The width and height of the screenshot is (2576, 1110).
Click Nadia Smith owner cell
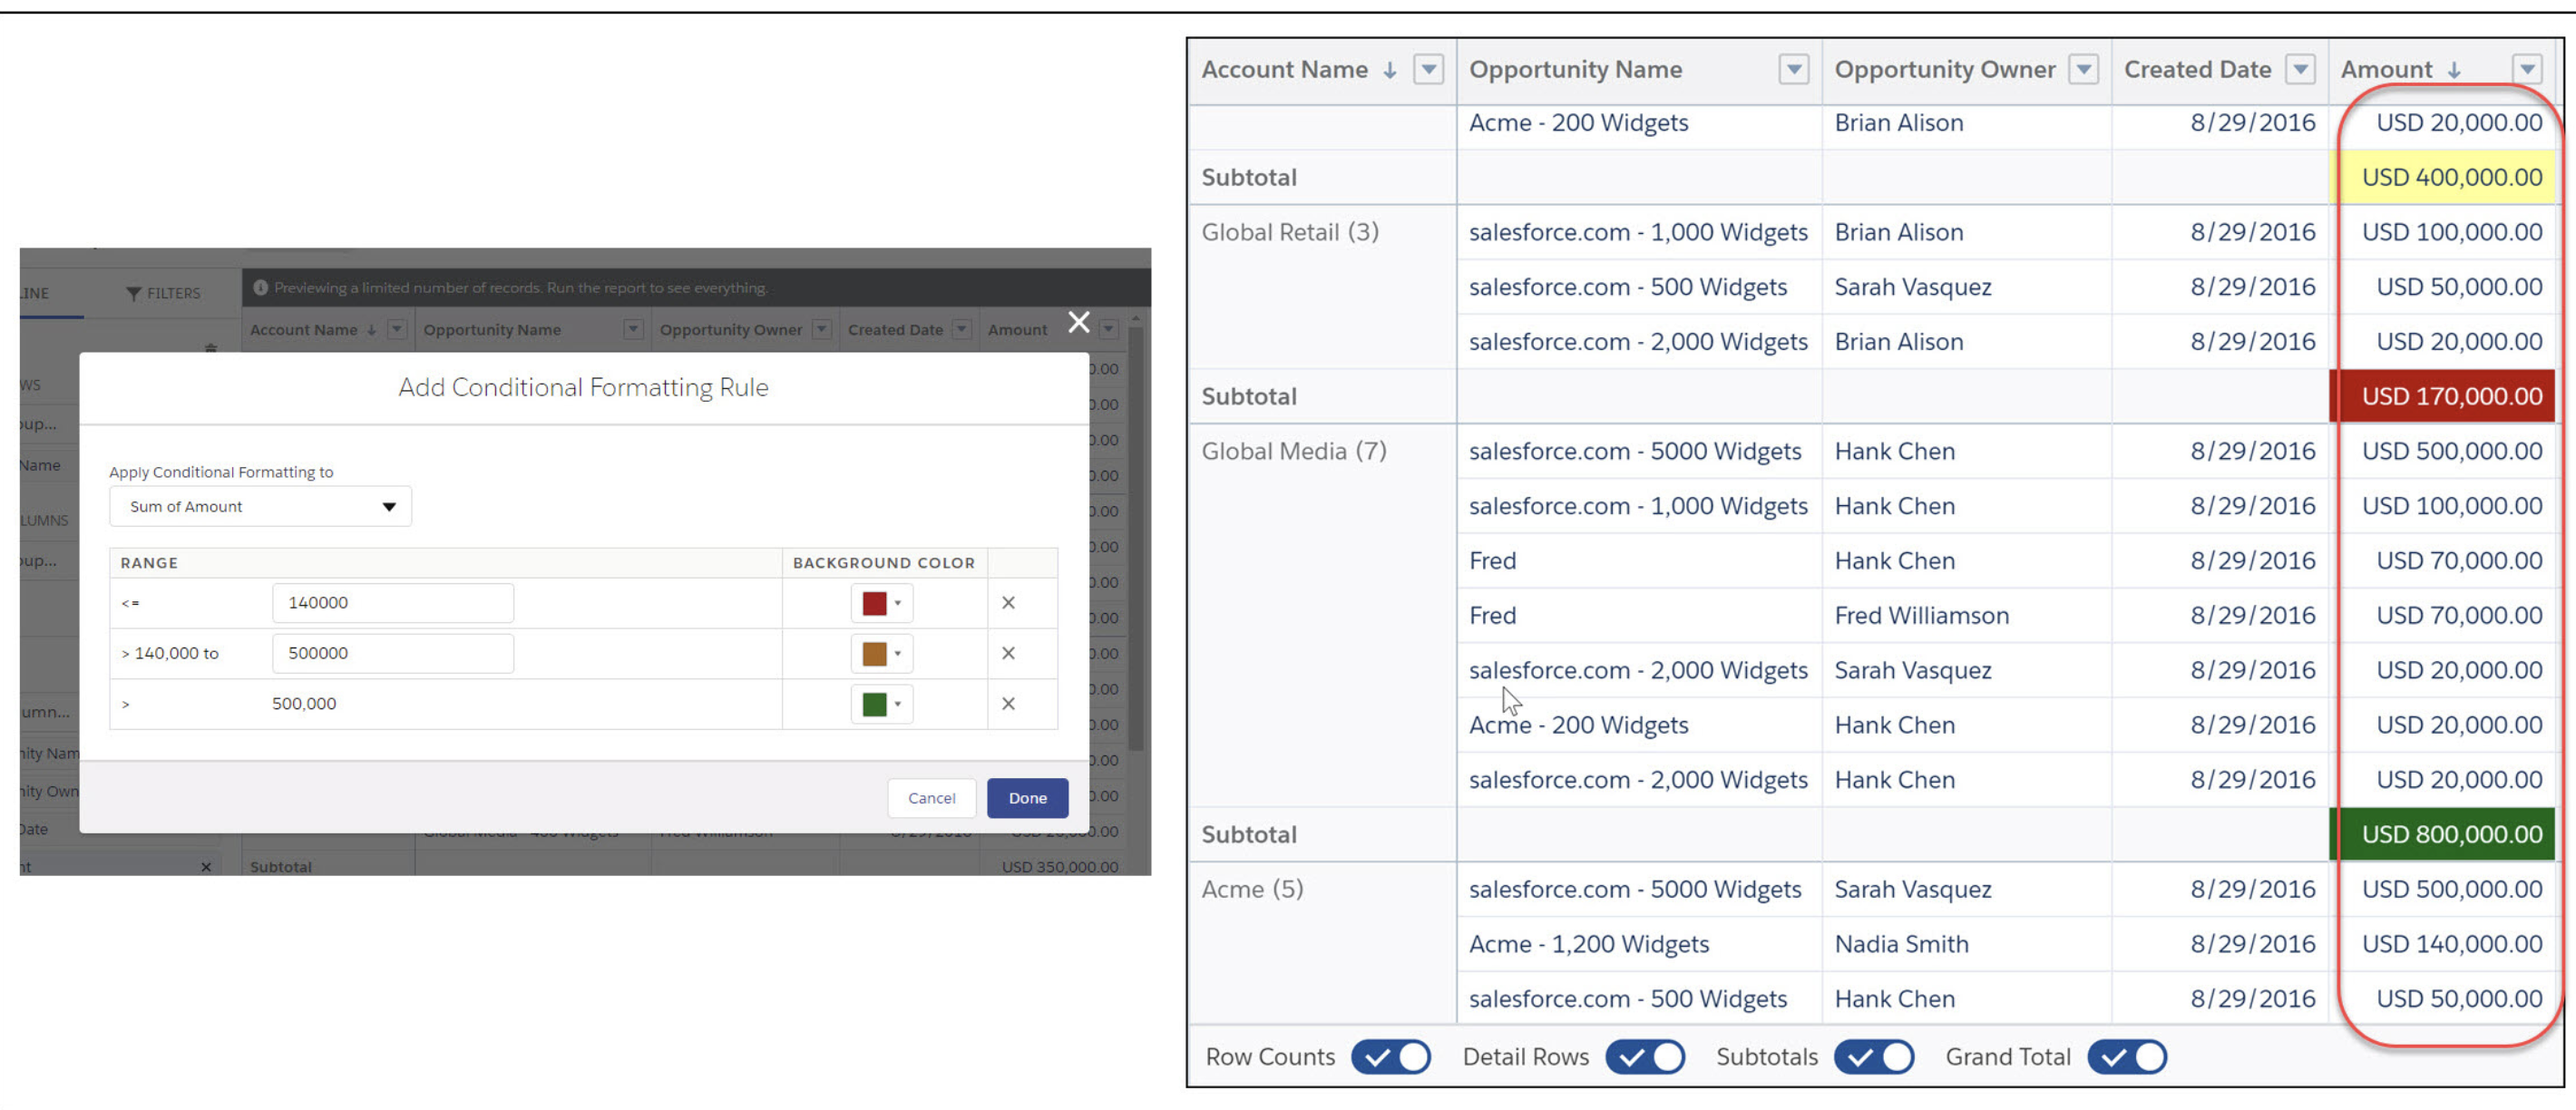(1901, 944)
